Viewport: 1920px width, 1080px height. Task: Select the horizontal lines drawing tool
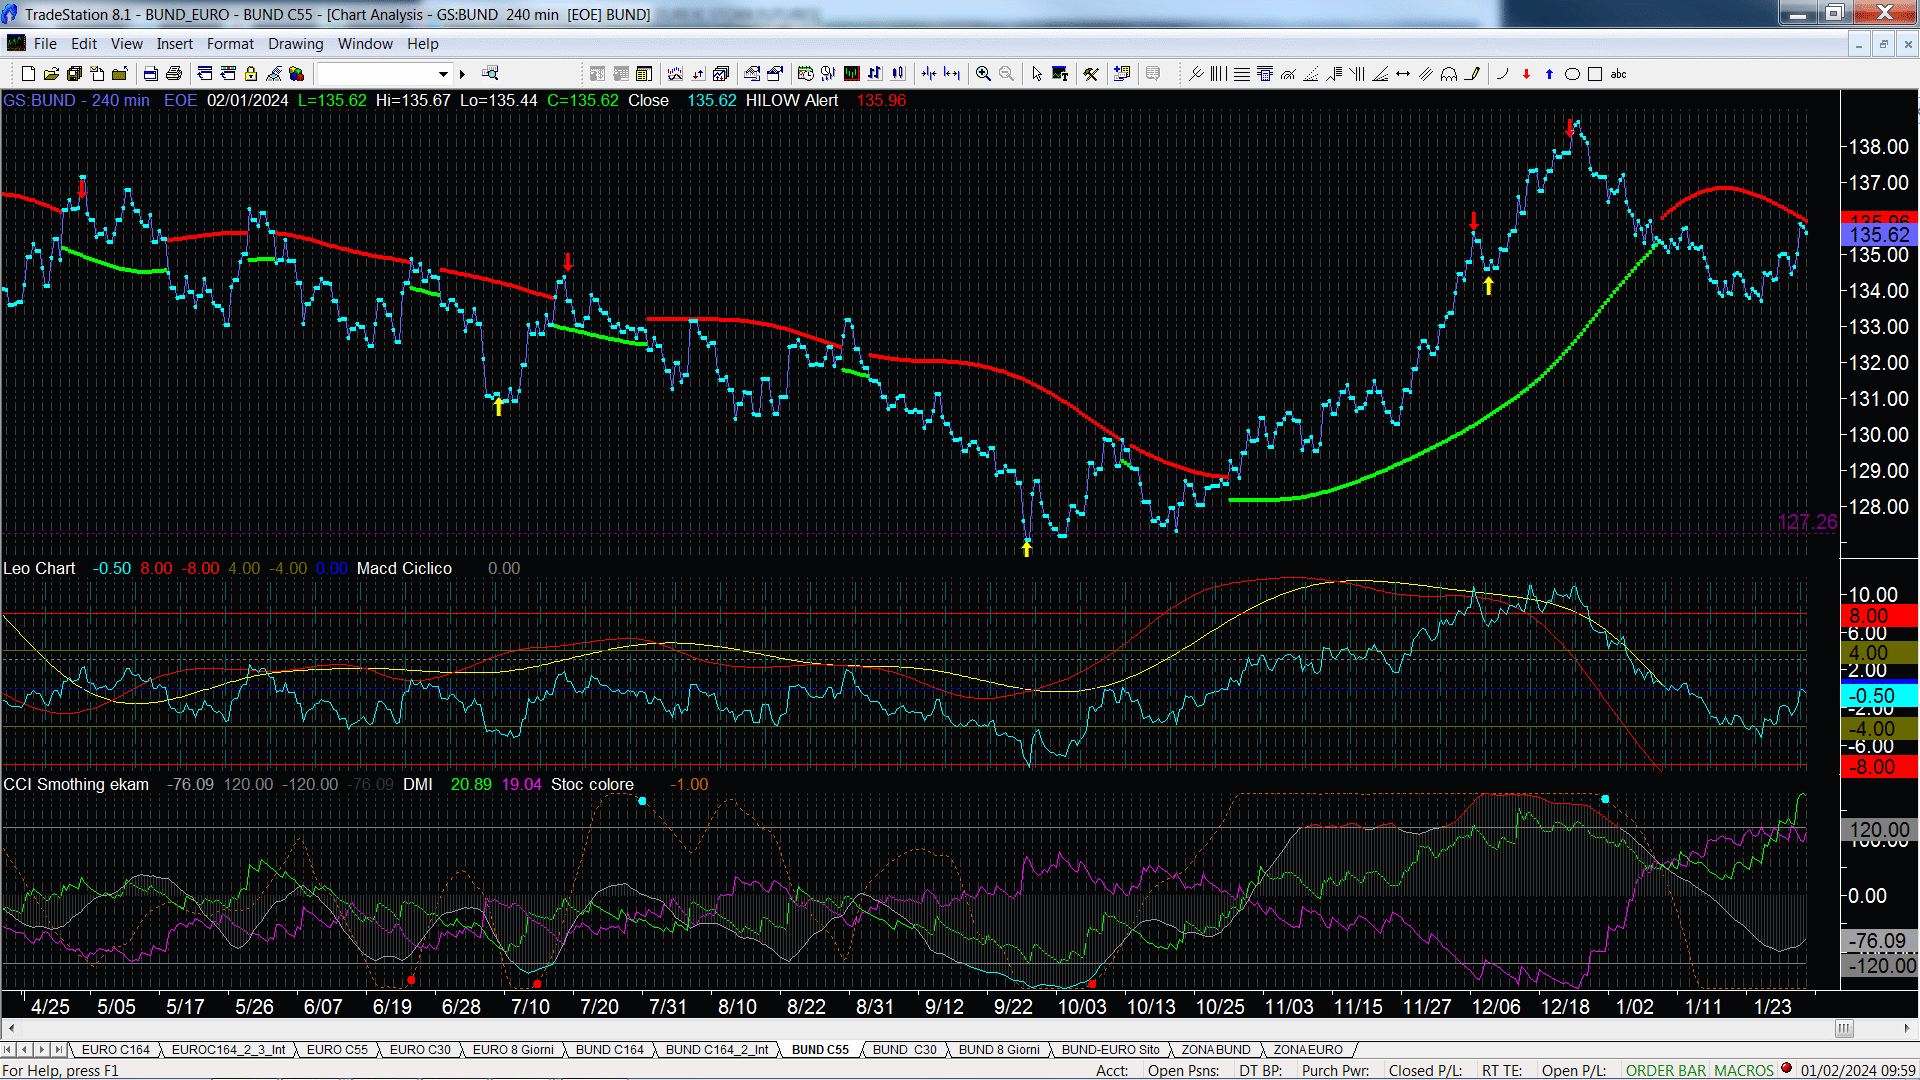click(1242, 74)
